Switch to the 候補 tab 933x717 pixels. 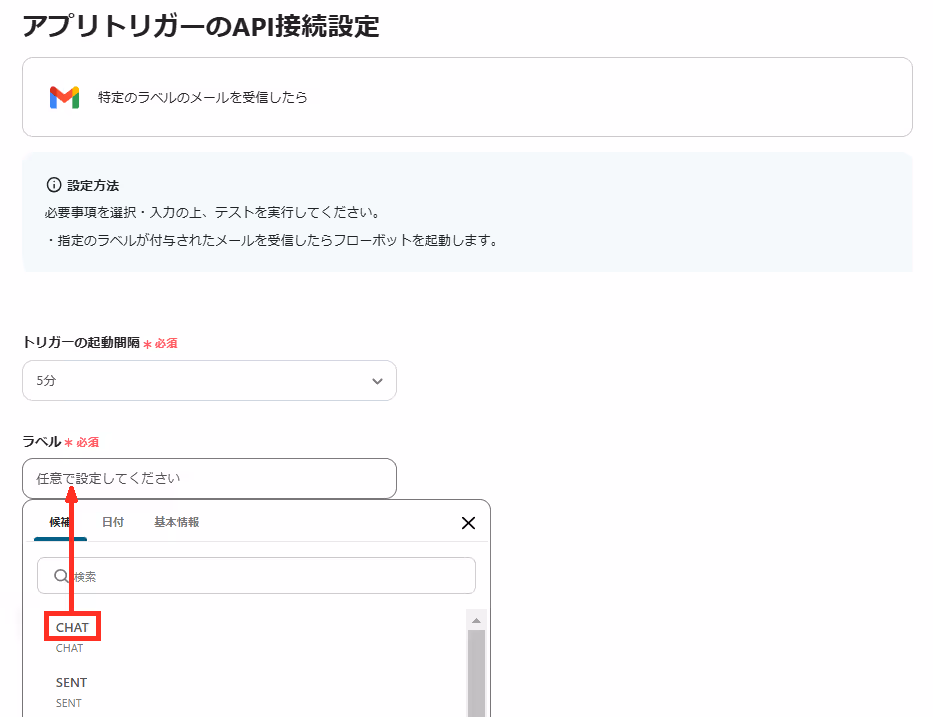point(60,522)
